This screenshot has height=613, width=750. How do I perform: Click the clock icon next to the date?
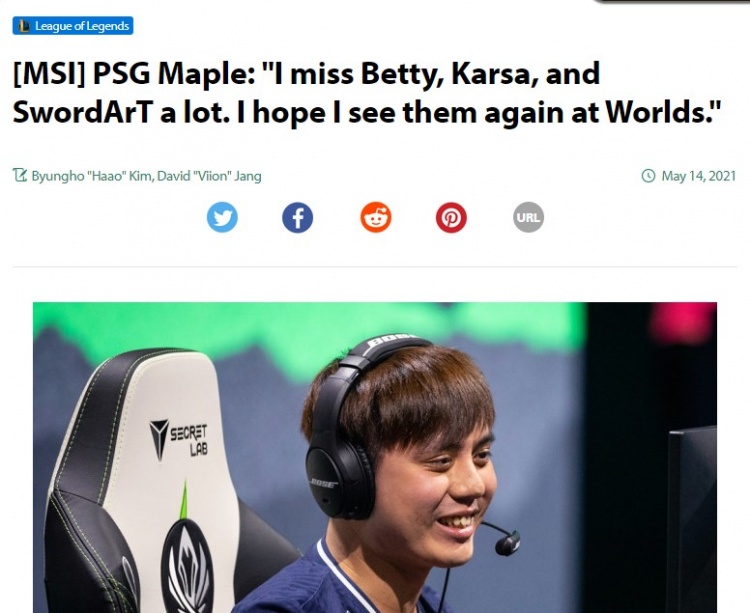pos(648,176)
